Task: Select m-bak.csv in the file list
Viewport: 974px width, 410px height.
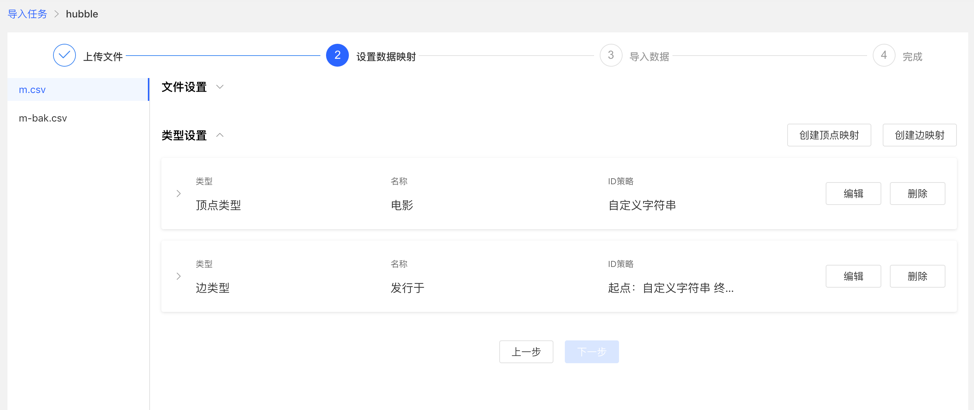Action: pyautogui.click(x=43, y=118)
